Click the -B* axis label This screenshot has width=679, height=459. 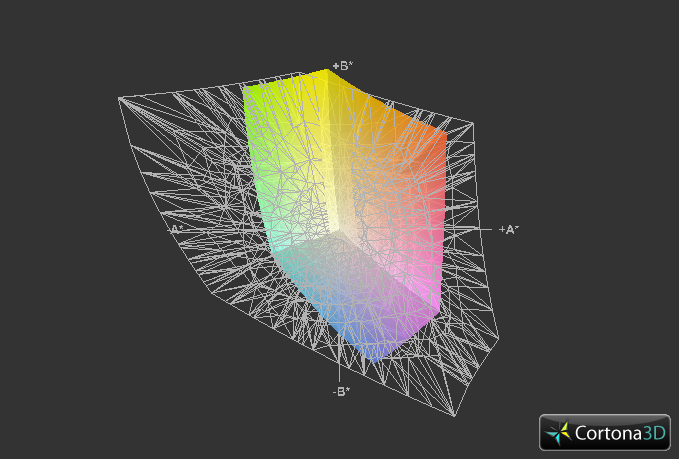pyautogui.click(x=341, y=391)
